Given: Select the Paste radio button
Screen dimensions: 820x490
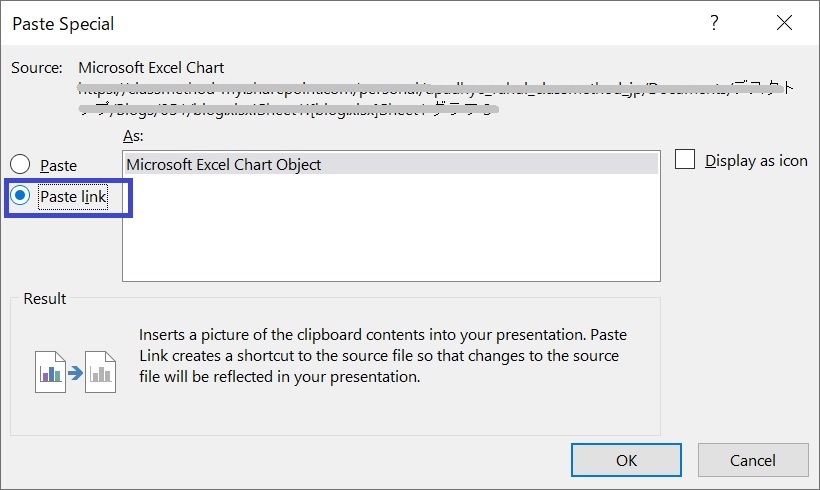Looking at the screenshot, I should [x=20, y=164].
